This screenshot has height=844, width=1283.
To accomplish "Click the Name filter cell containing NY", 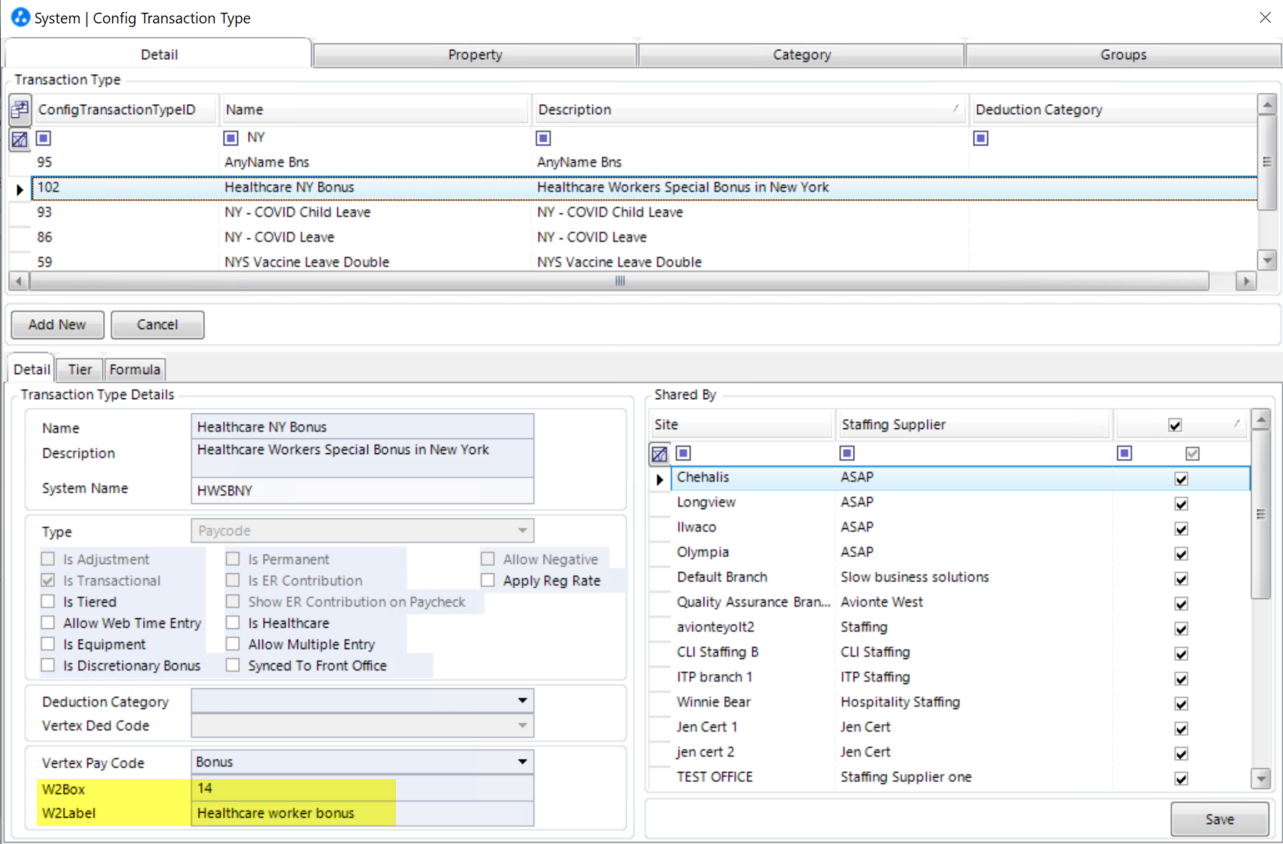I will pos(375,138).
